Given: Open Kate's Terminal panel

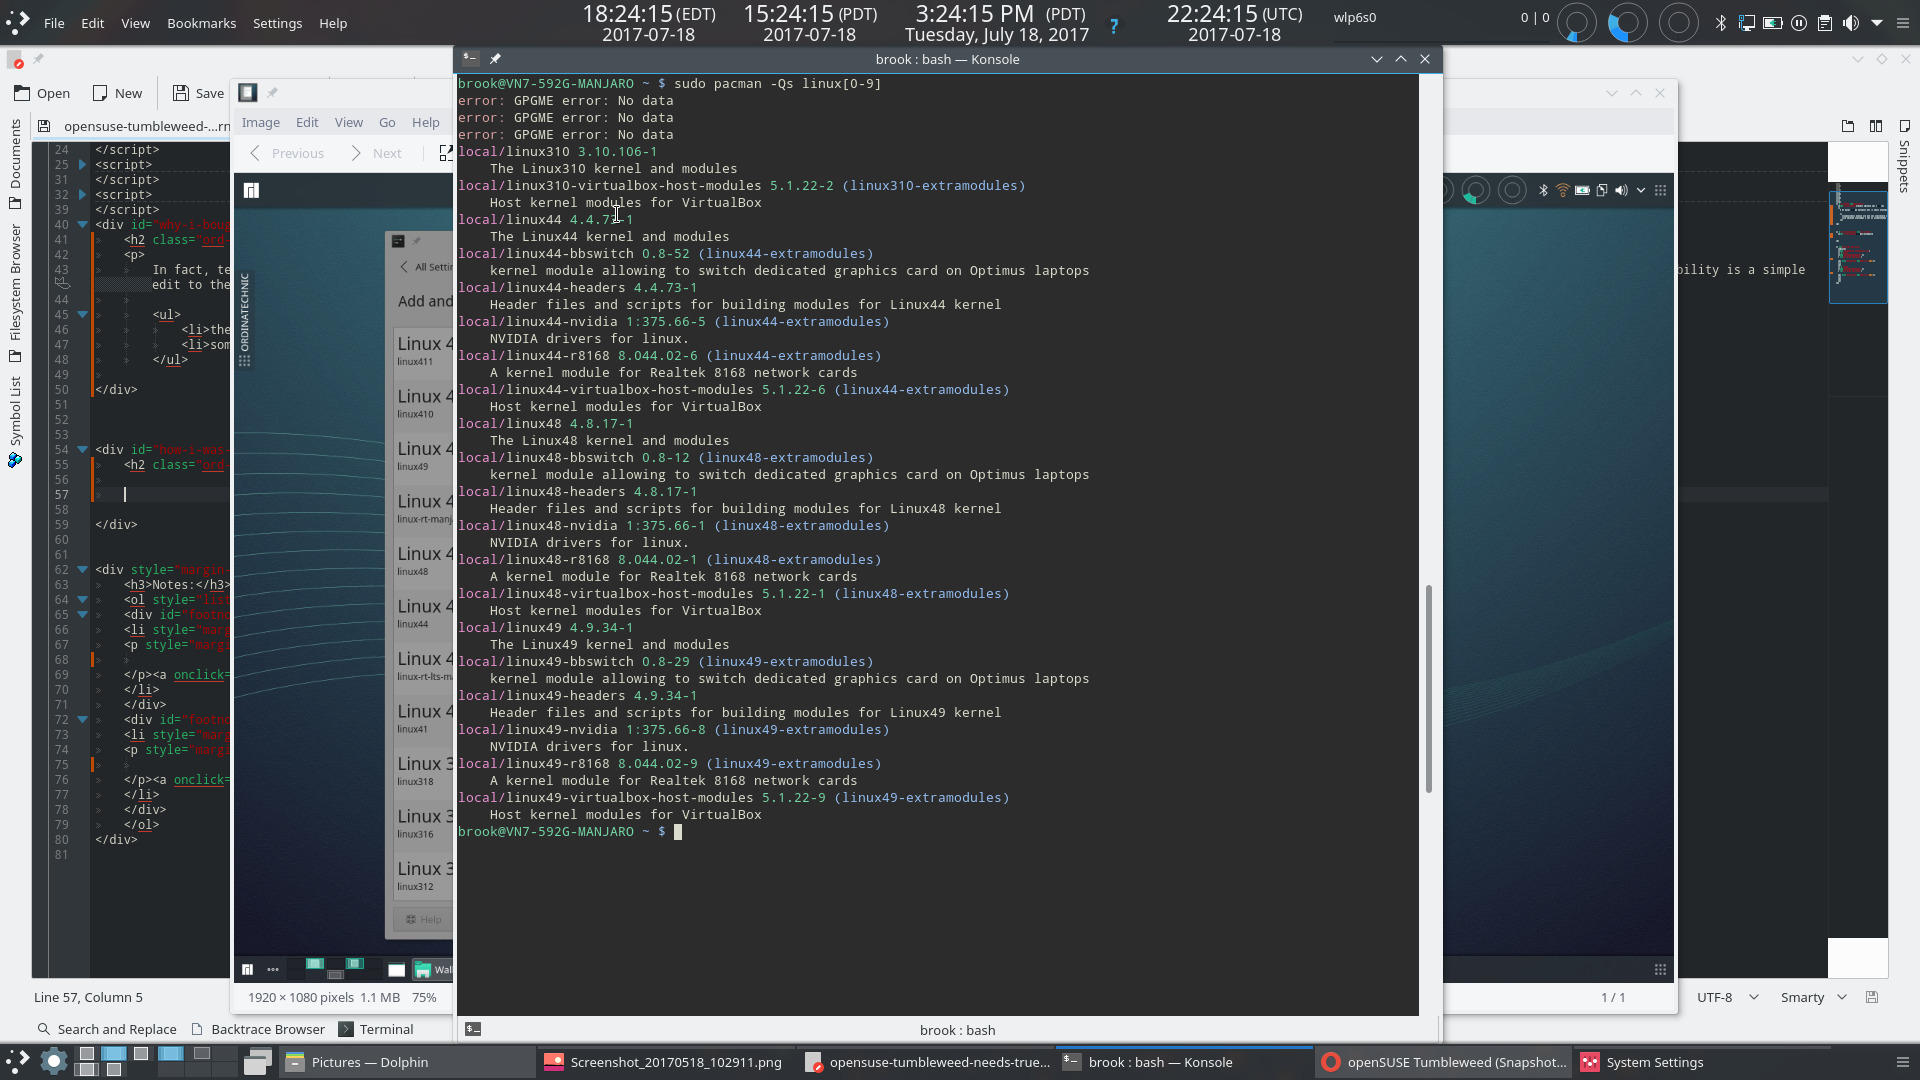Looking at the screenshot, I should click(376, 1029).
